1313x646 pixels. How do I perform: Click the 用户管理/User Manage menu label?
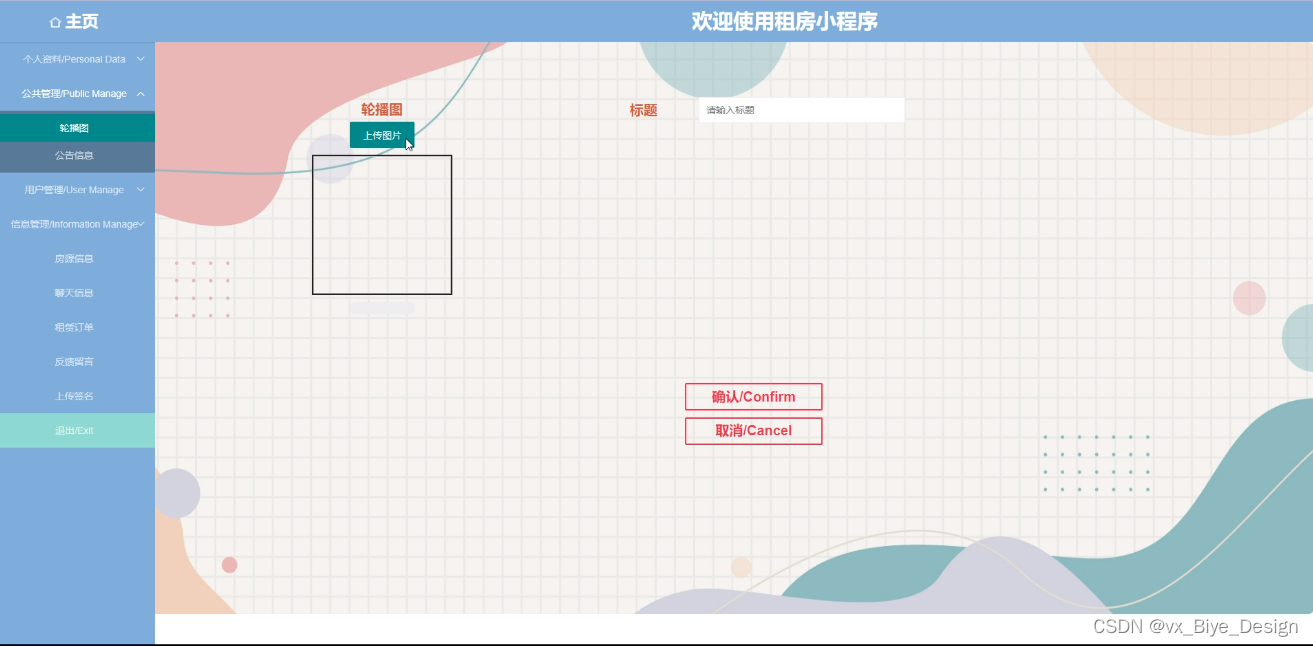tap(74, 190)
